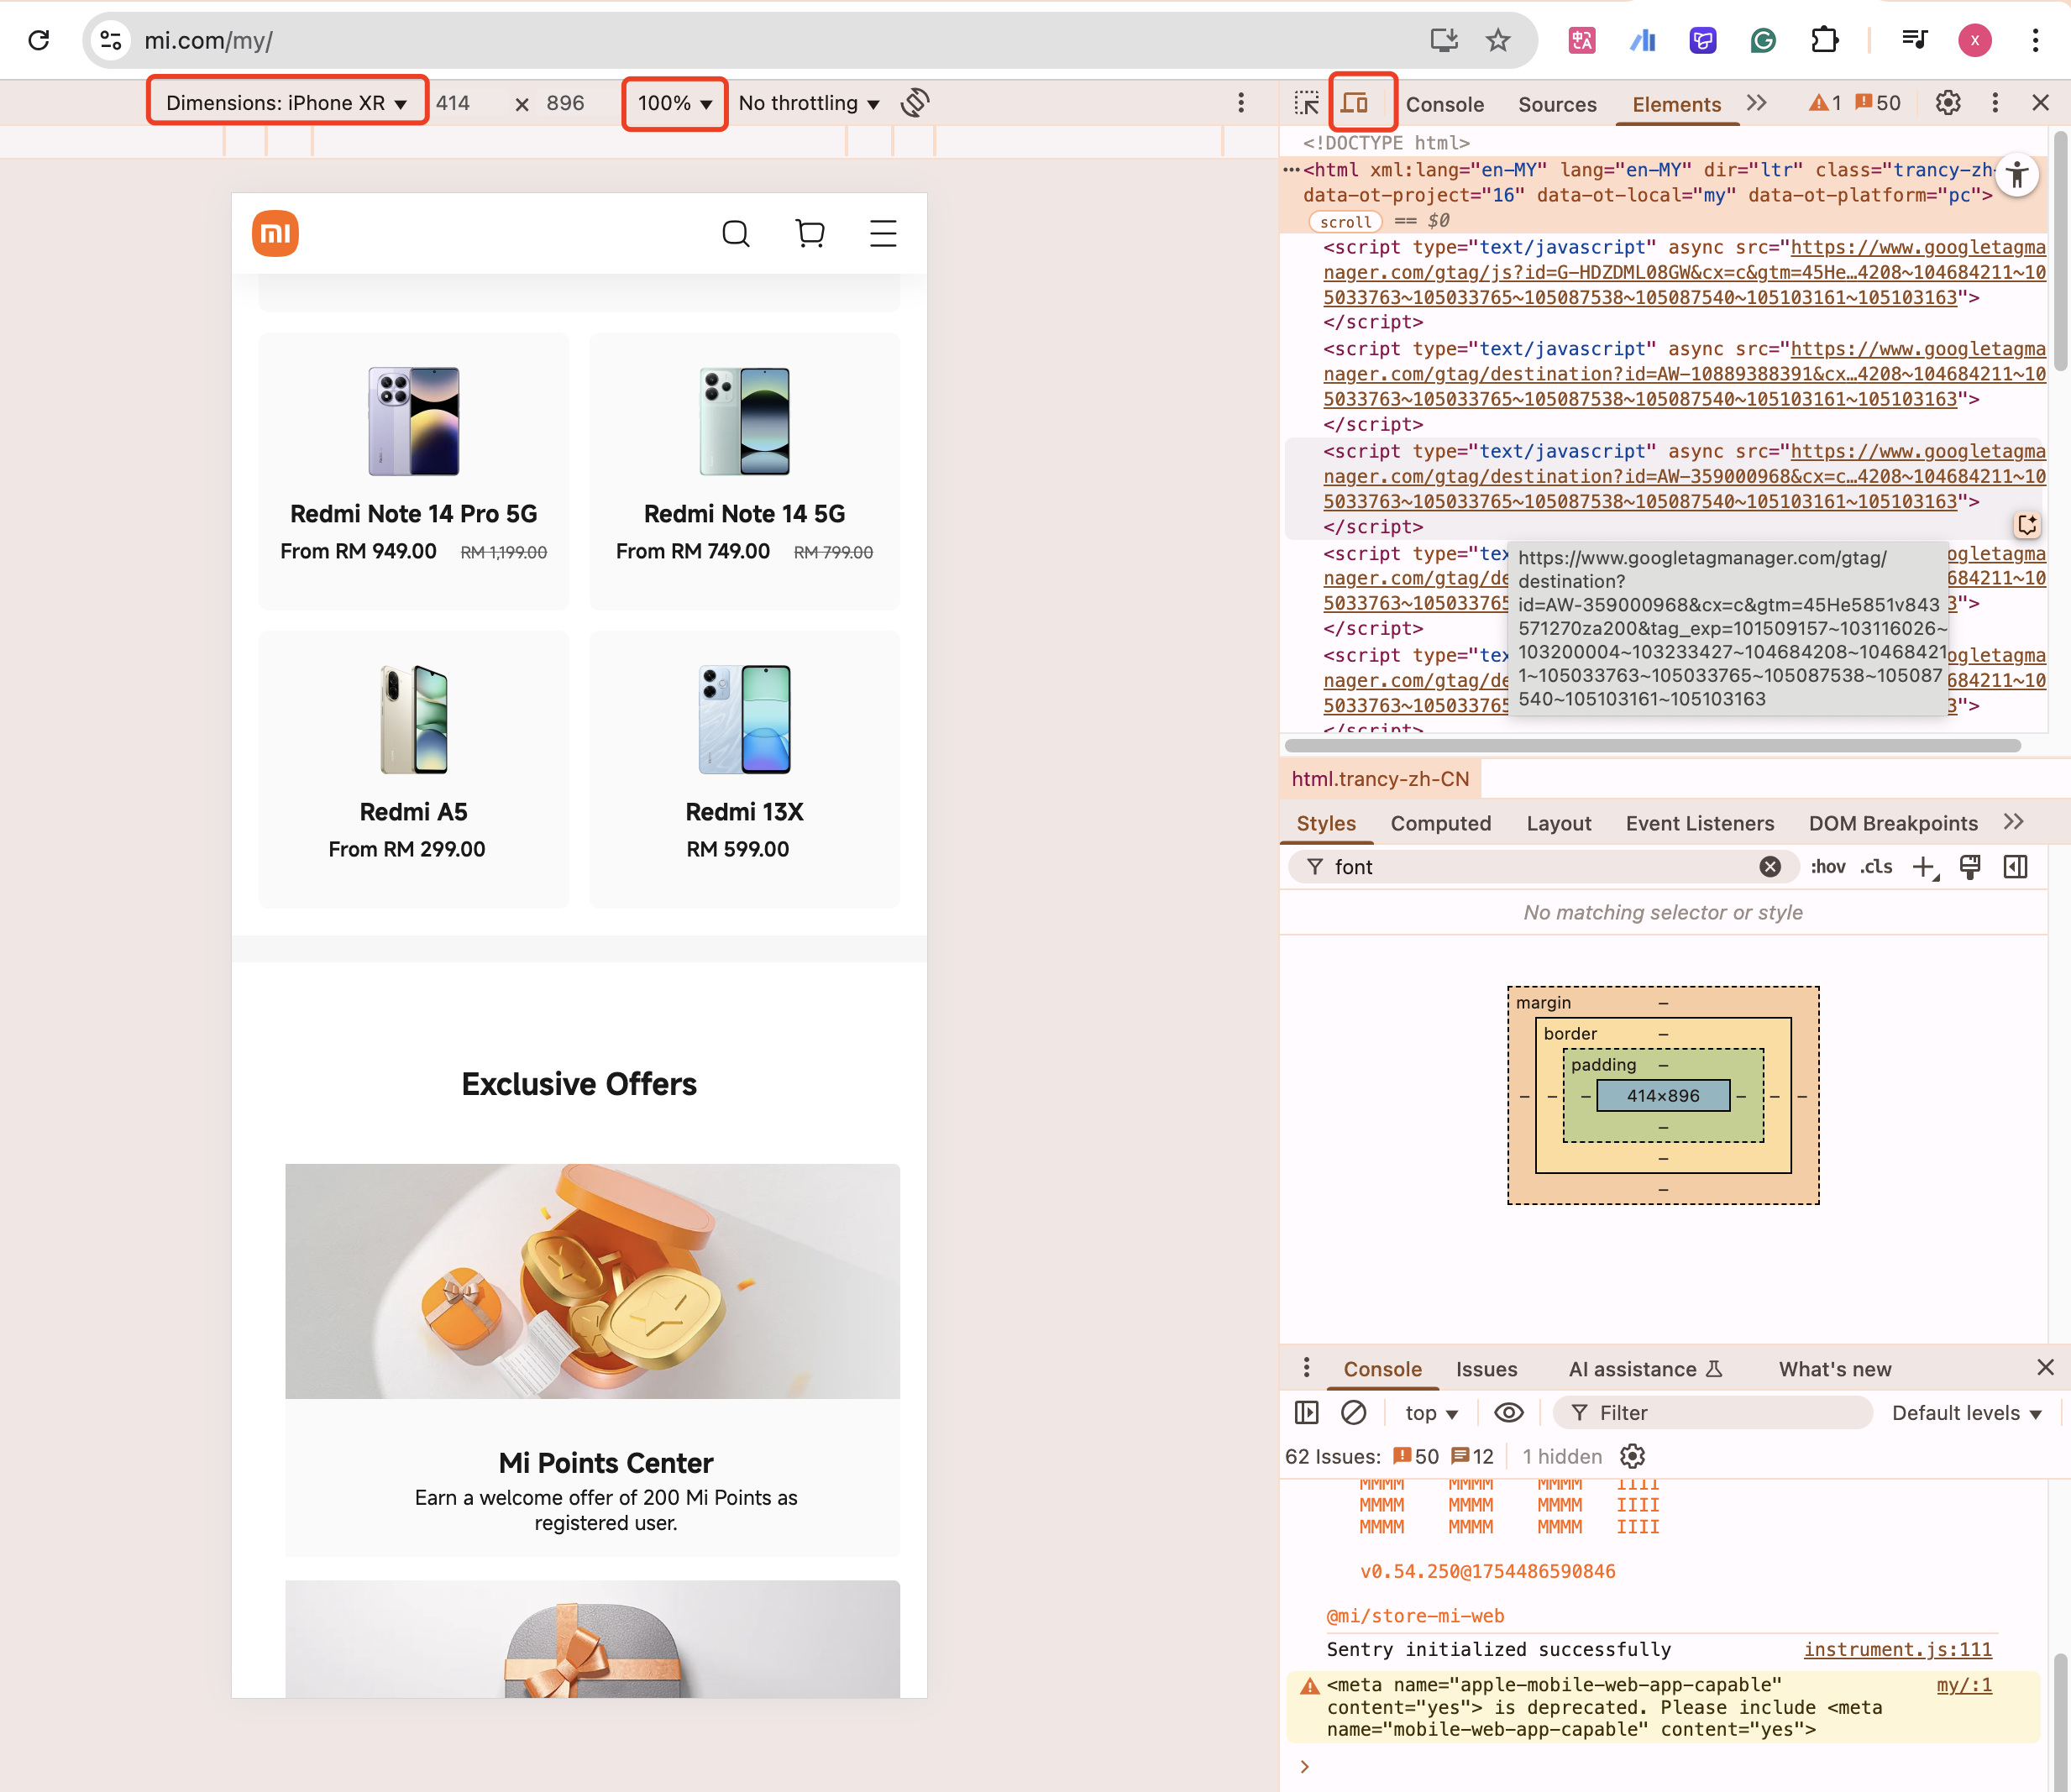Click the html.trancy-zh-CN breadcrumb
The image size is (2071, 1792).
point(1380,779)
